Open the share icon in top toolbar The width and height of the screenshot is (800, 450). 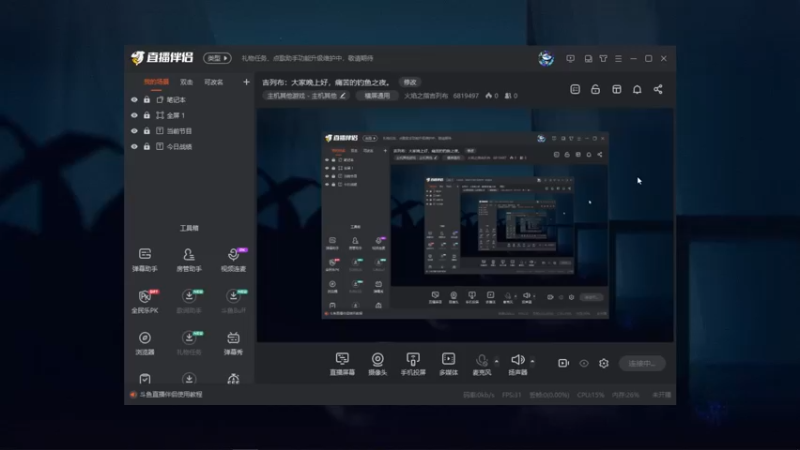658,89
